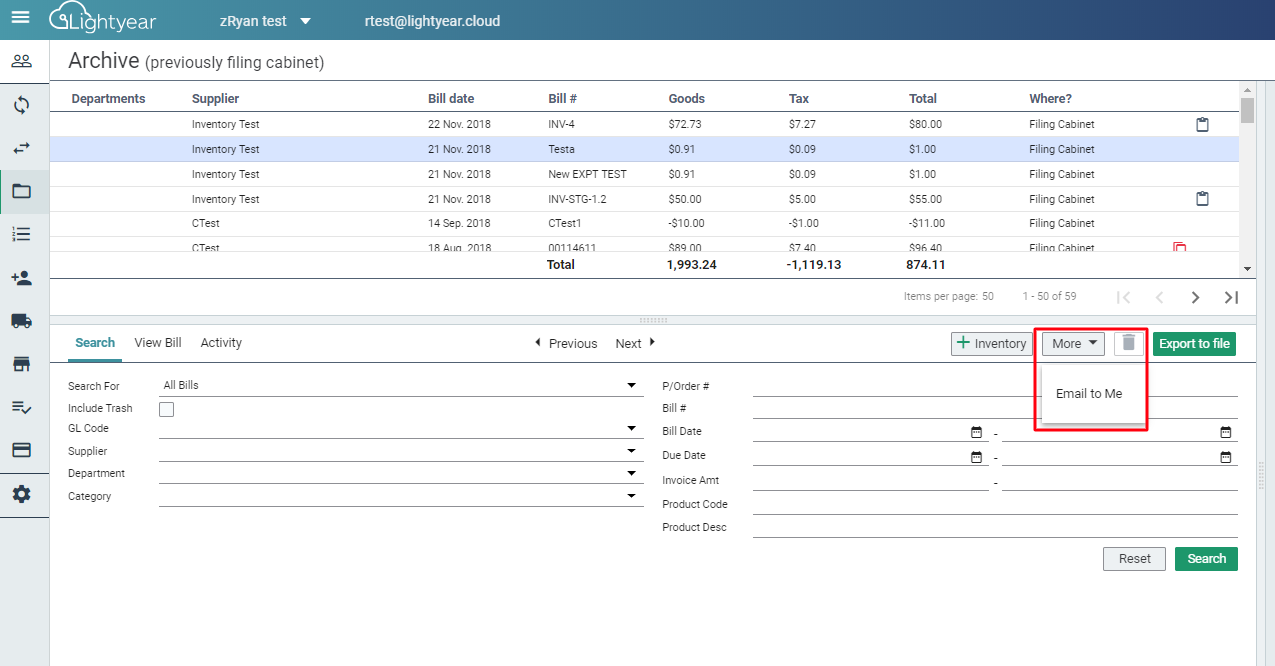Open the clipboard icon on the INV-4 row
Screen dimensions: 1275x666
click(1202, 124)
